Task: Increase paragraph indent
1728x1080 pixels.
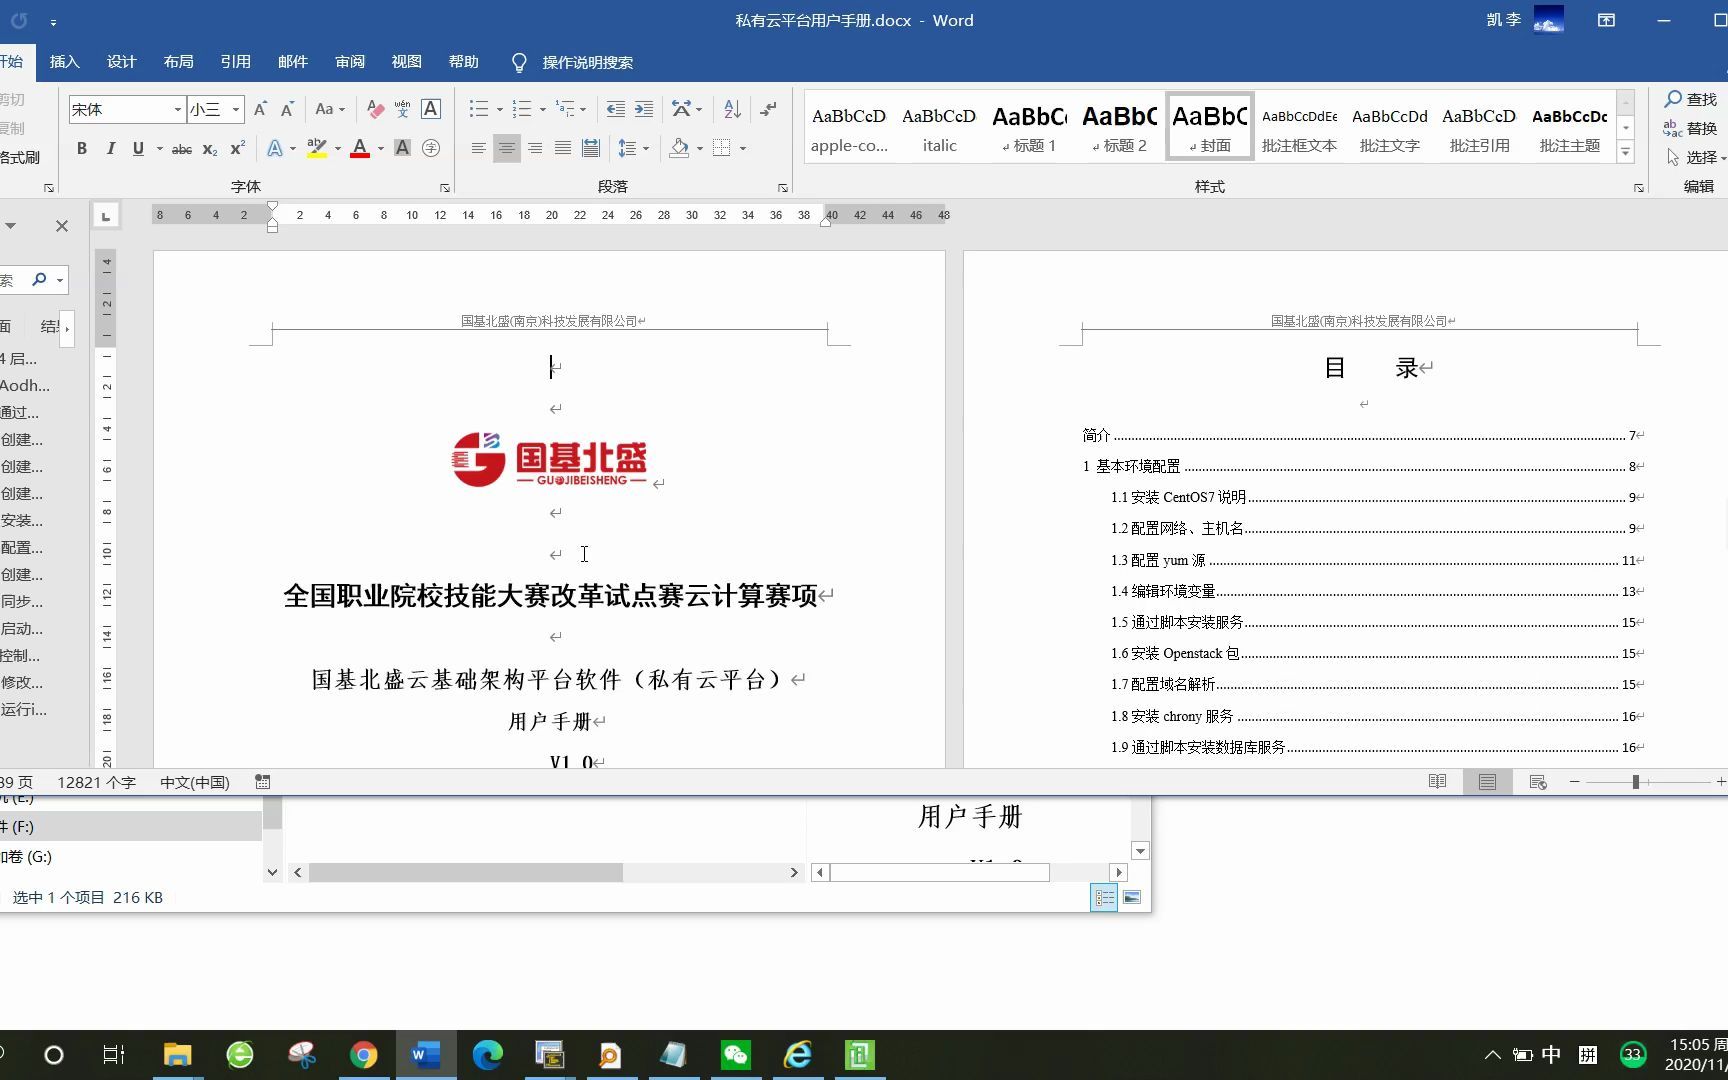Action: tap(644, 109)
